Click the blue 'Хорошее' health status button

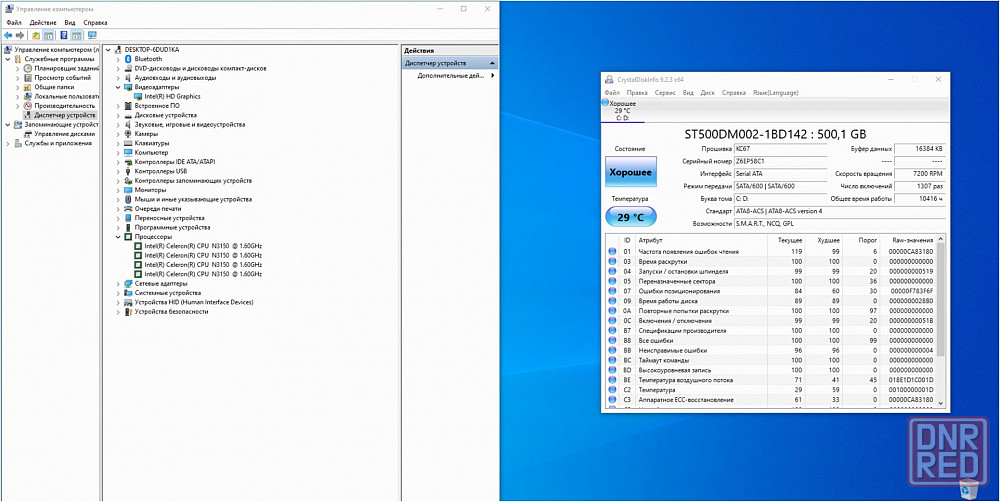click(631, 172)
